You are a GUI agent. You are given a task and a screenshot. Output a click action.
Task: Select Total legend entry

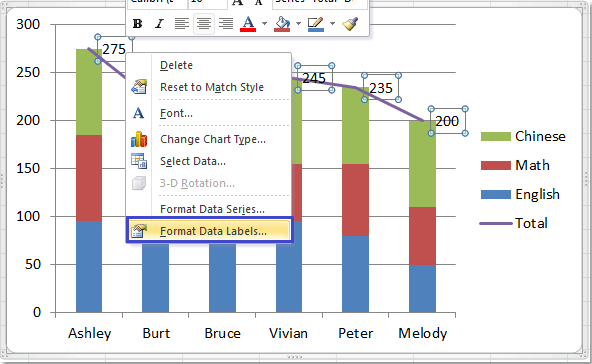coord(514,223)
